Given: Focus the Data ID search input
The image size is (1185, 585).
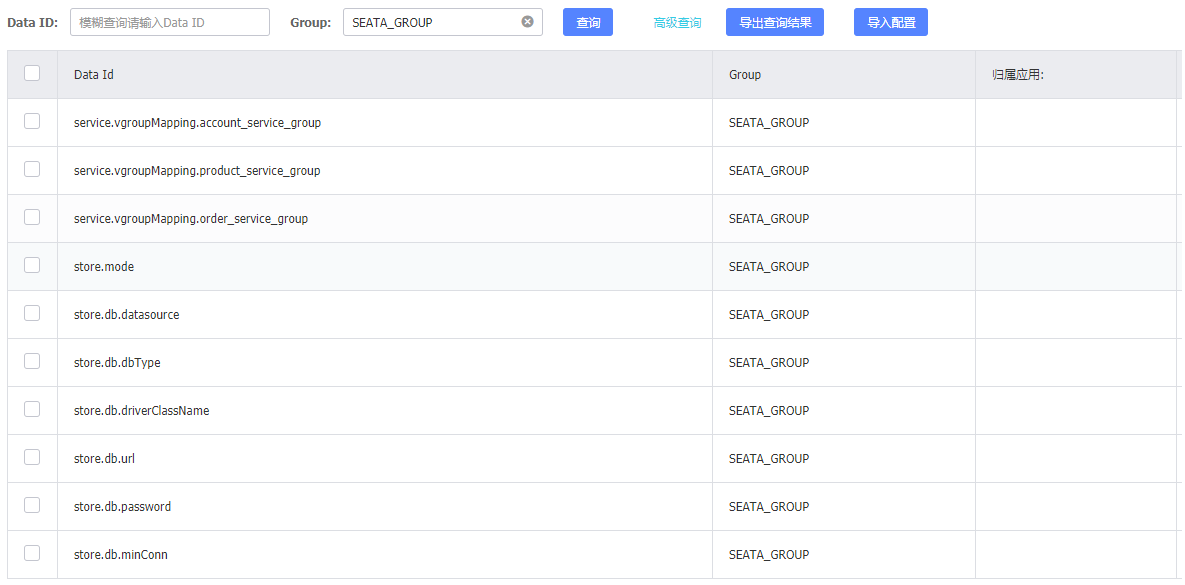Looking at the screenshot, I should [x=170, y=23].
